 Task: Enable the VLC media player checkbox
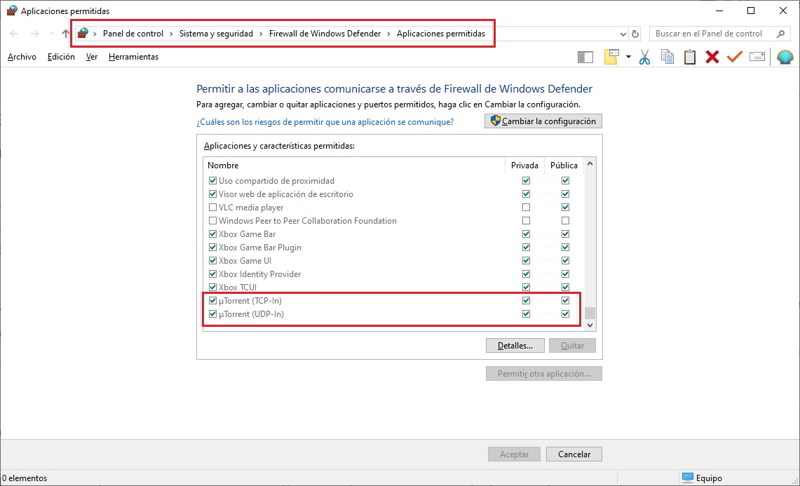(x=212, y=207)
